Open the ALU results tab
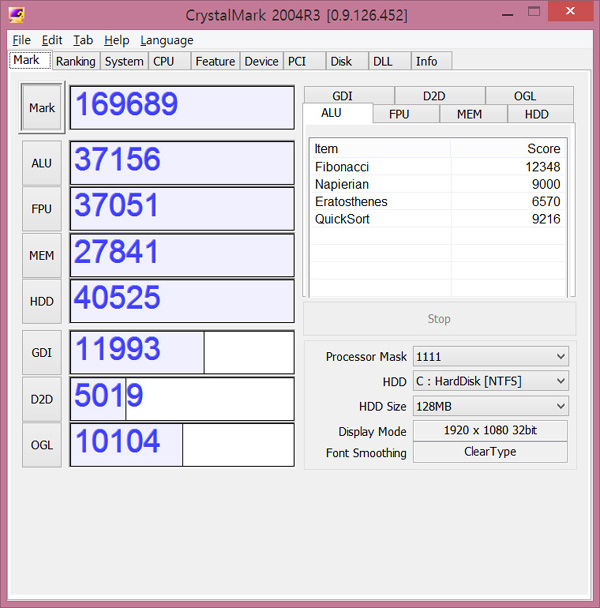The width and height of the screenshot is (600, 608). (x=337, y=113)
